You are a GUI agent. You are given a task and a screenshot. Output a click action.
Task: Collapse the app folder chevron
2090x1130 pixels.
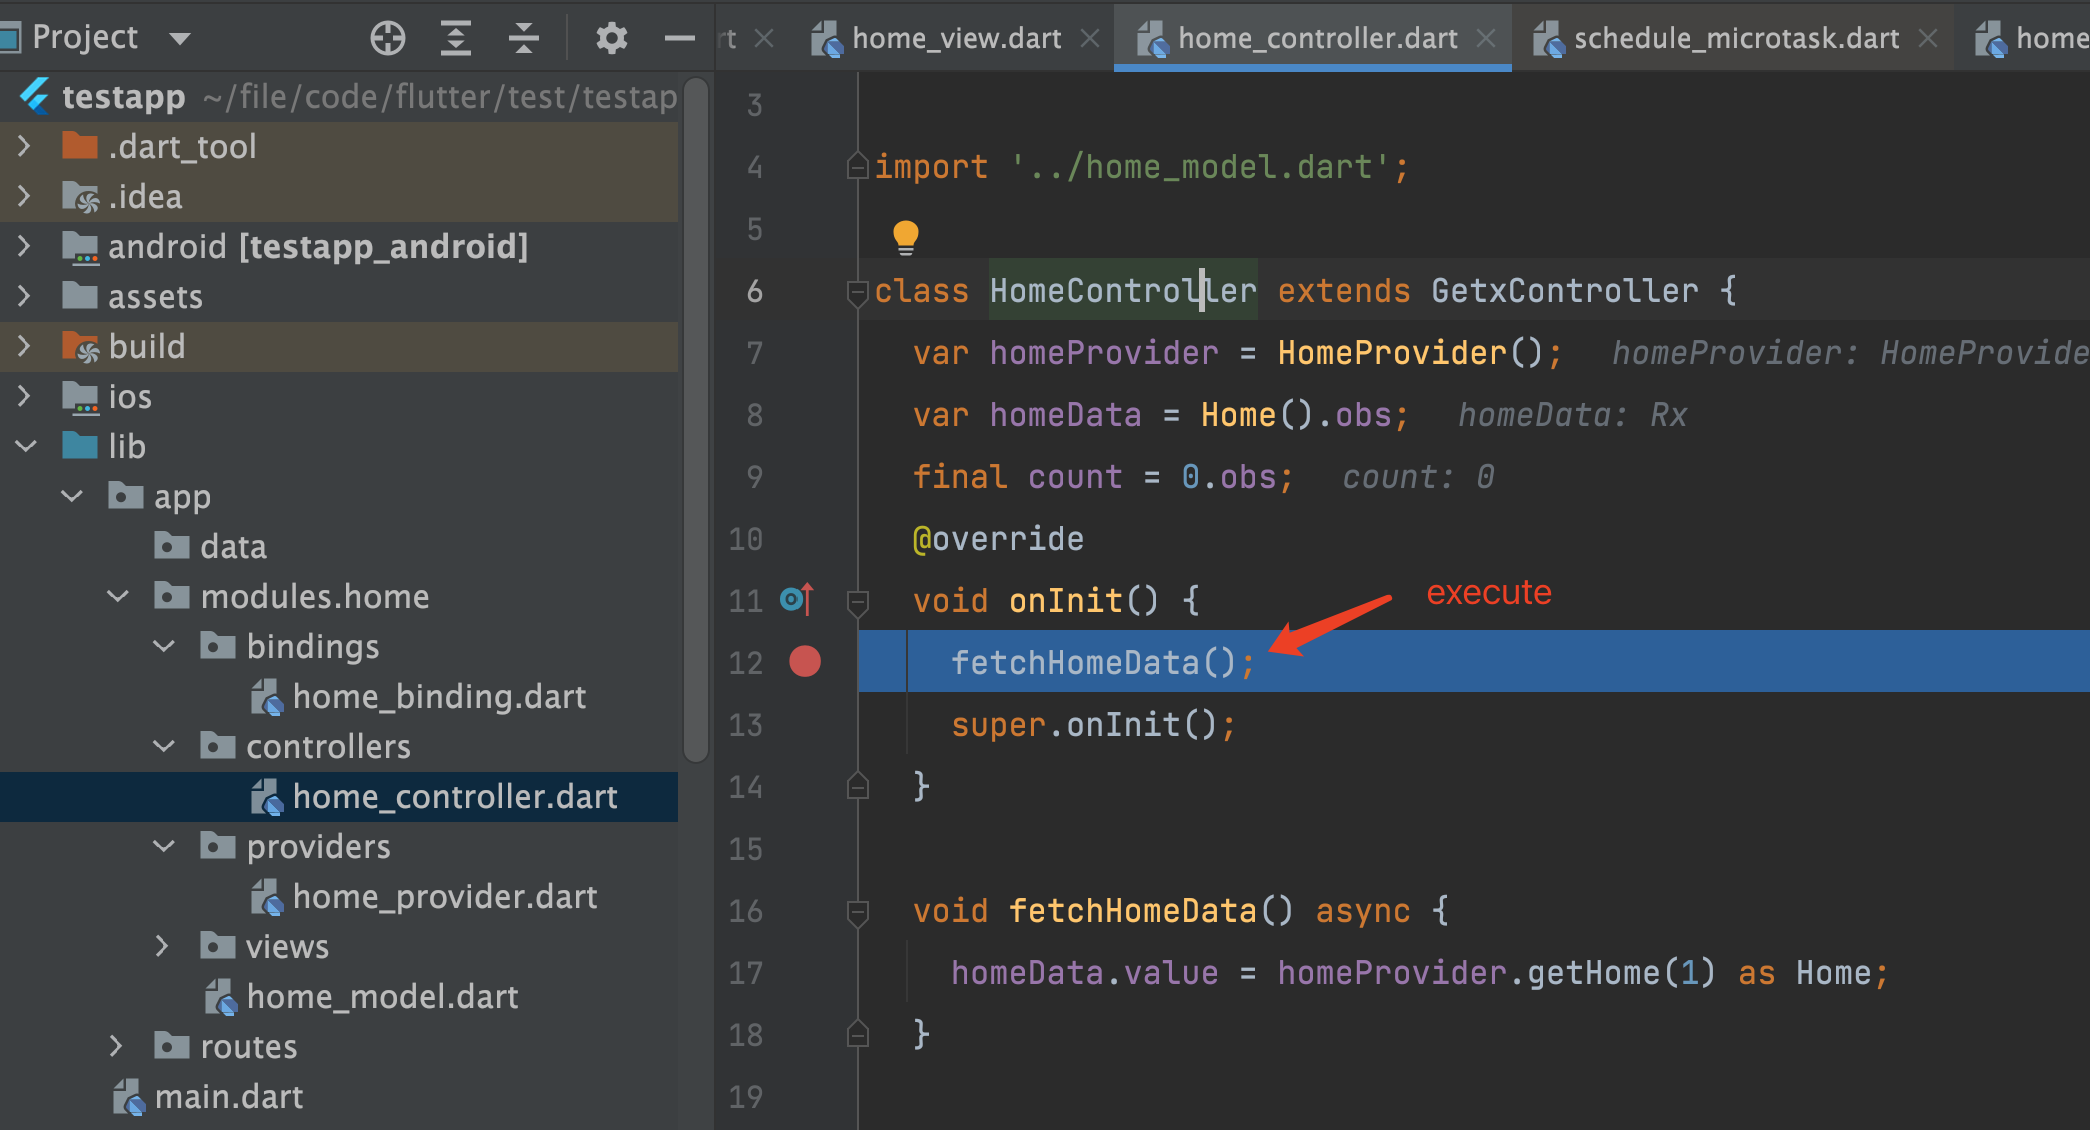(x=72, y=496)
